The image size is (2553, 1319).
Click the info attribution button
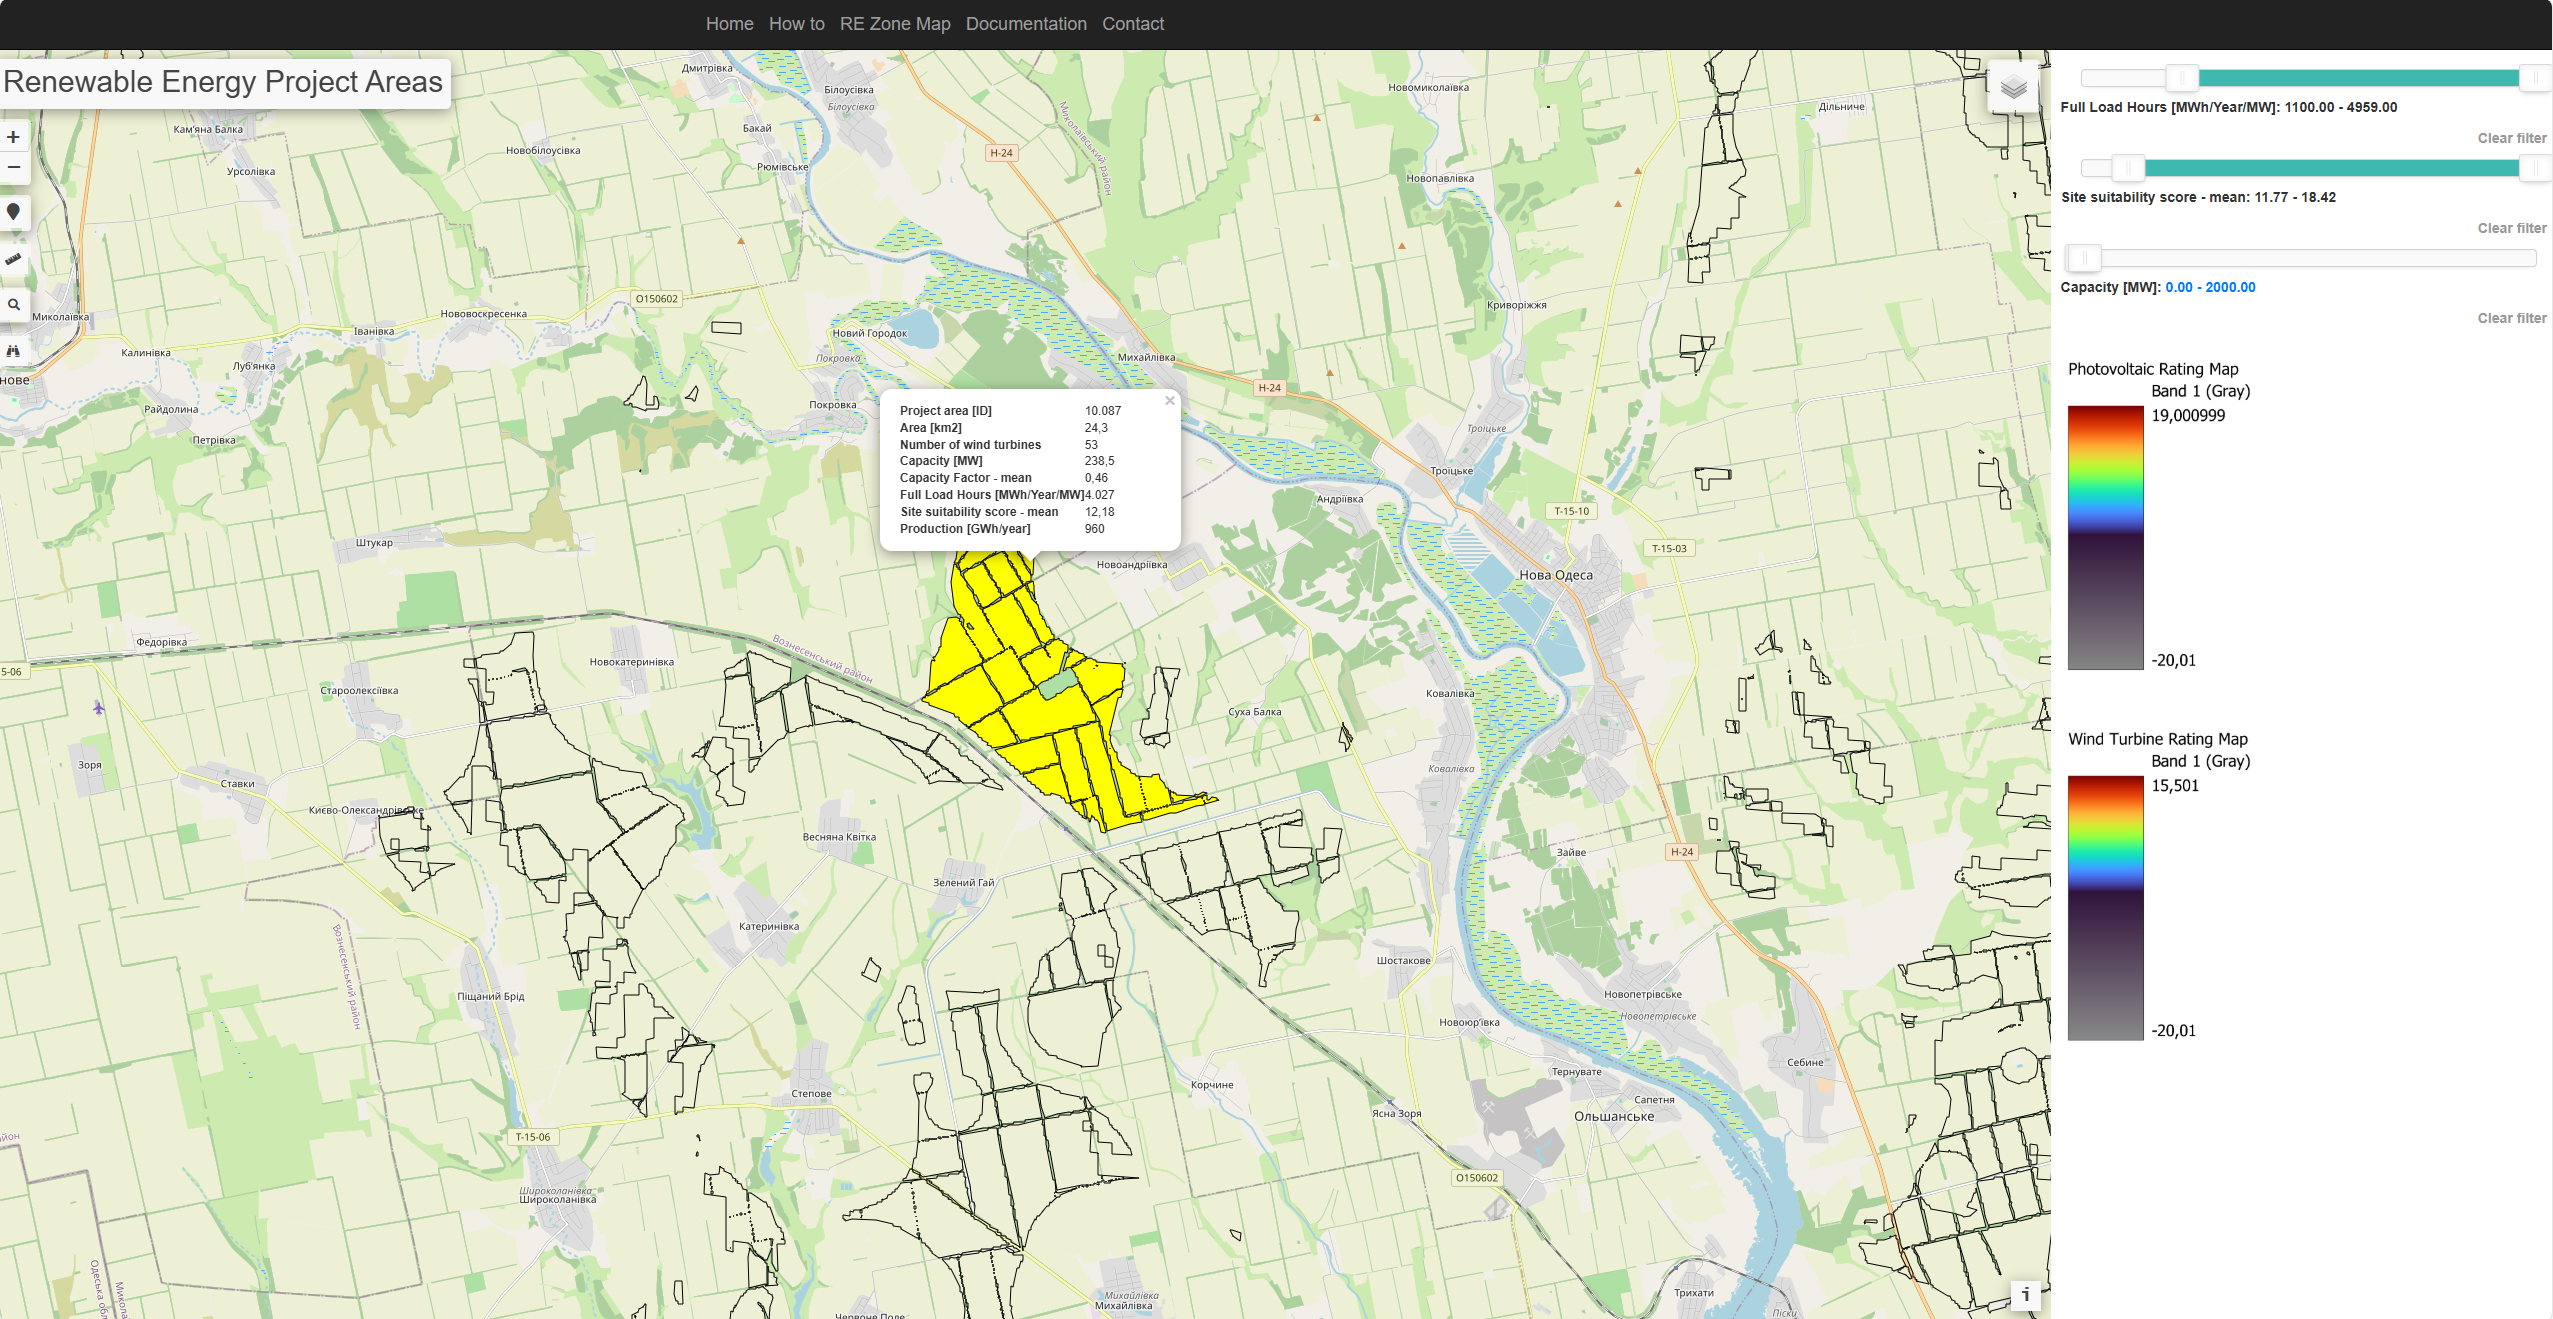(x=2025, y=1295)
